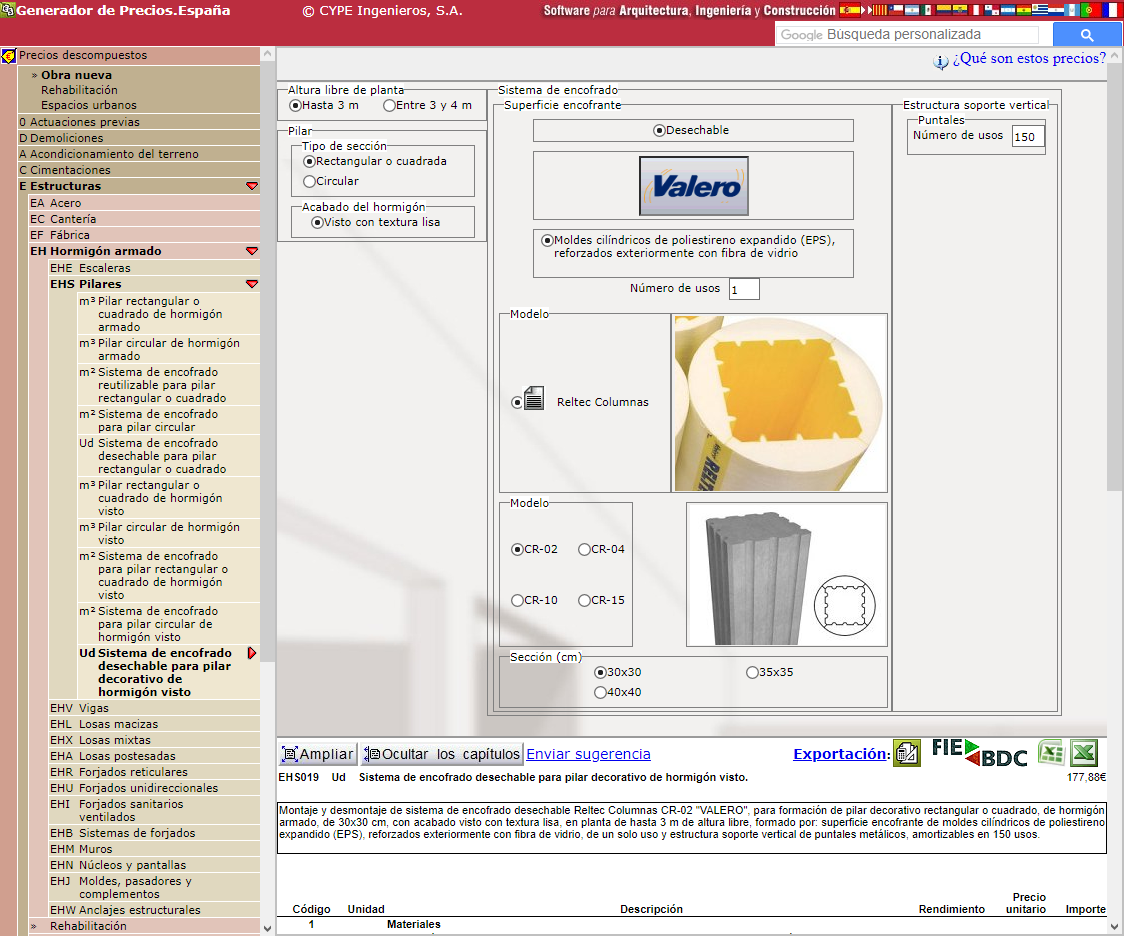Click the left tree panel's scrollbar thumb
This screenshot has height=936, width=1124.
pos(267,362)
